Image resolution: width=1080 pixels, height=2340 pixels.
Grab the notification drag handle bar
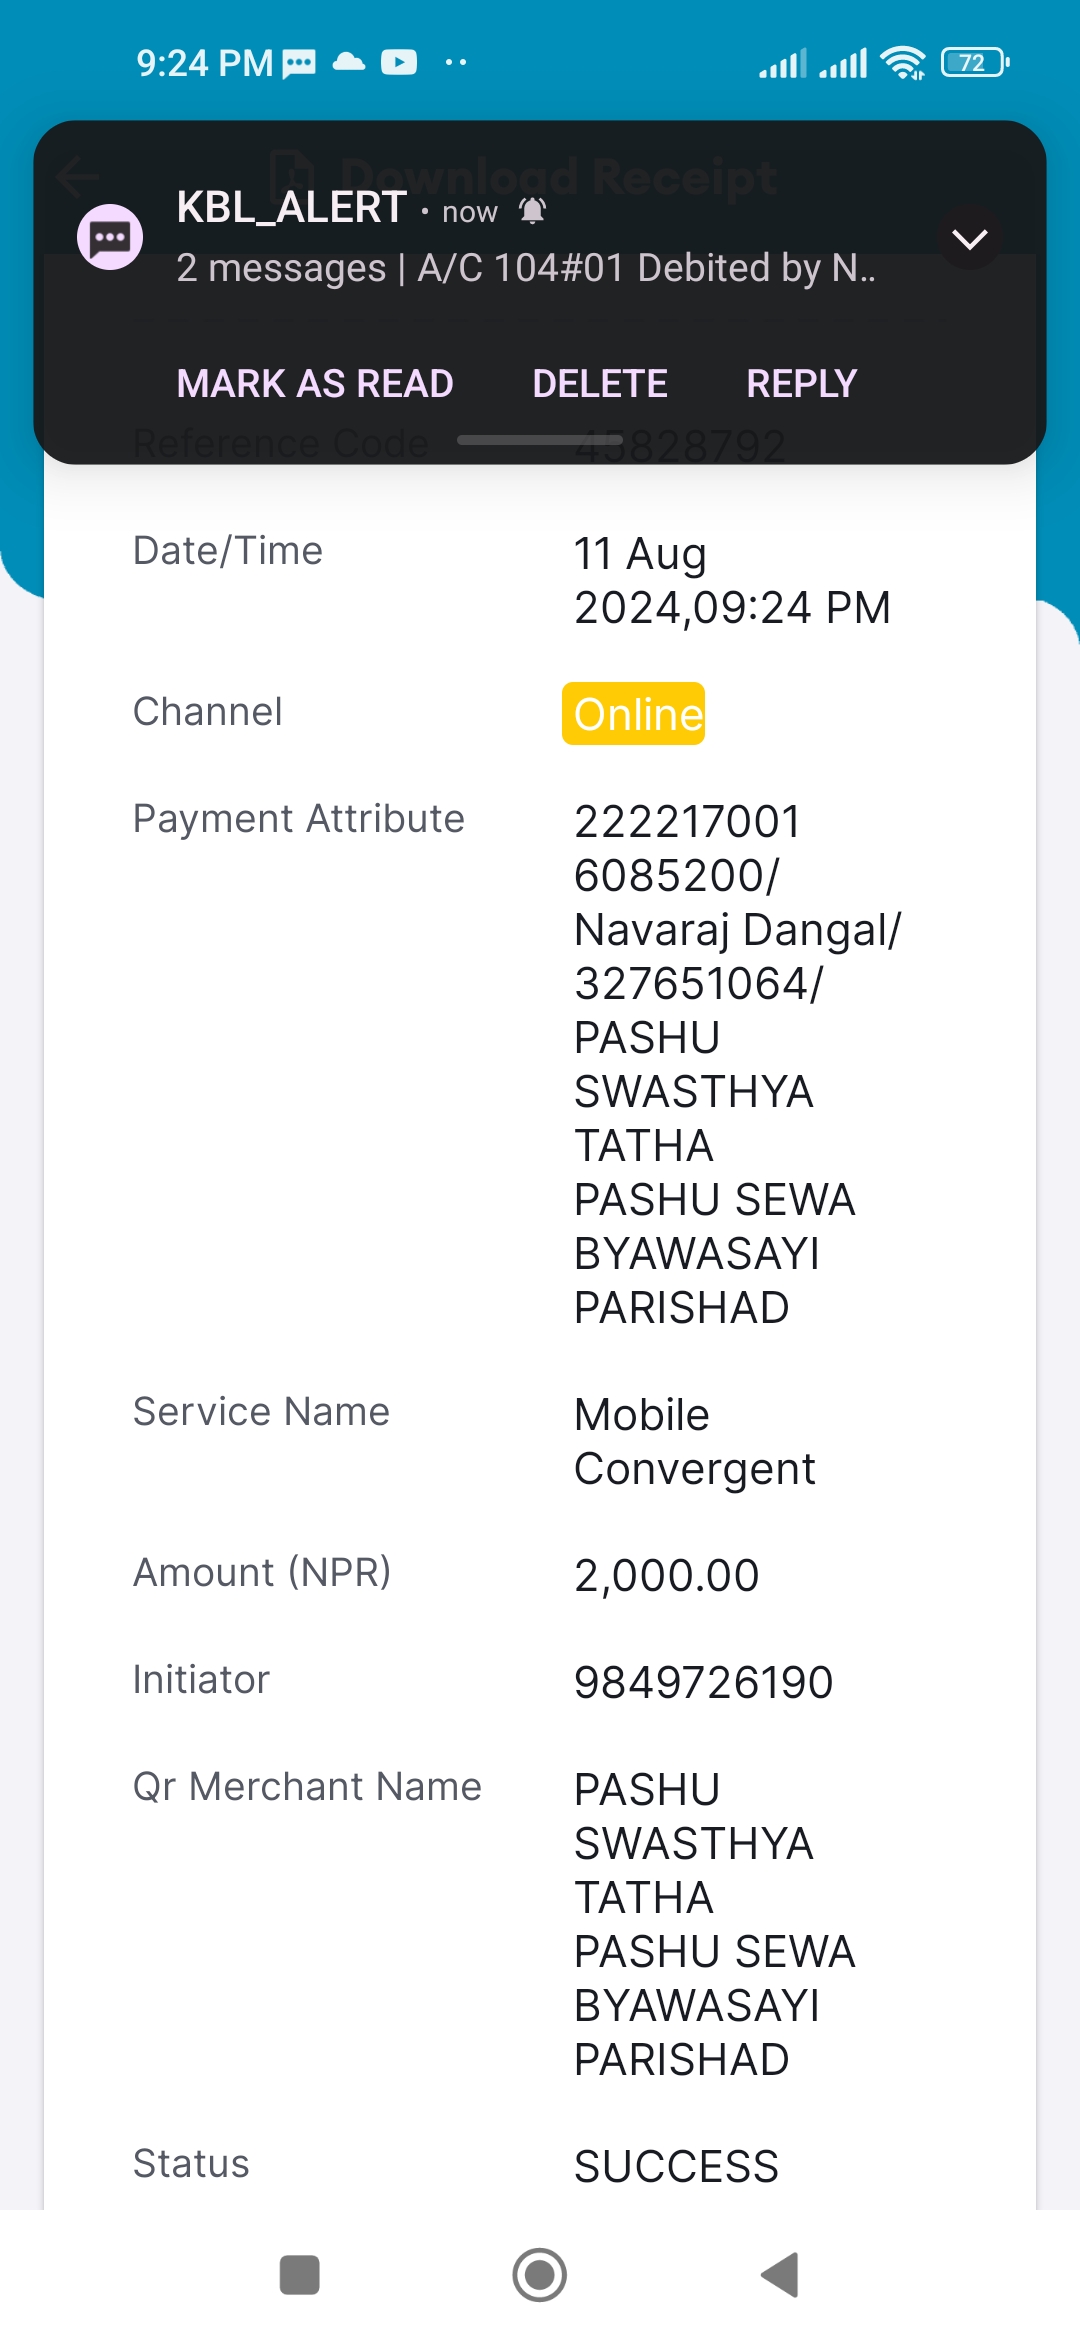pos(540,440)
